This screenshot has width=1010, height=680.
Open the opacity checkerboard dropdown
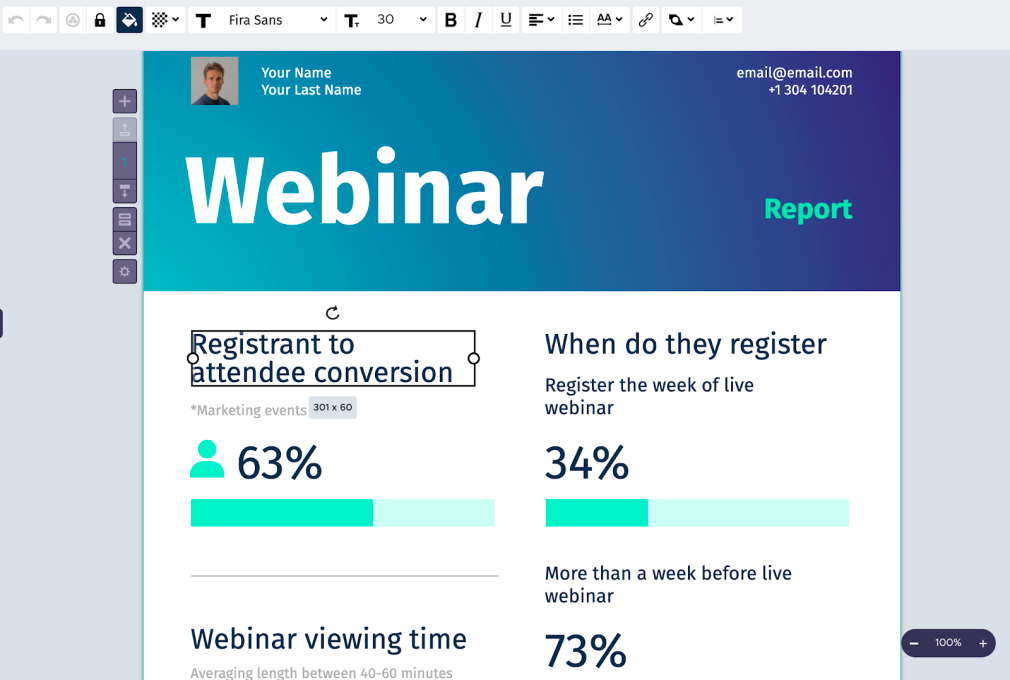165,20
